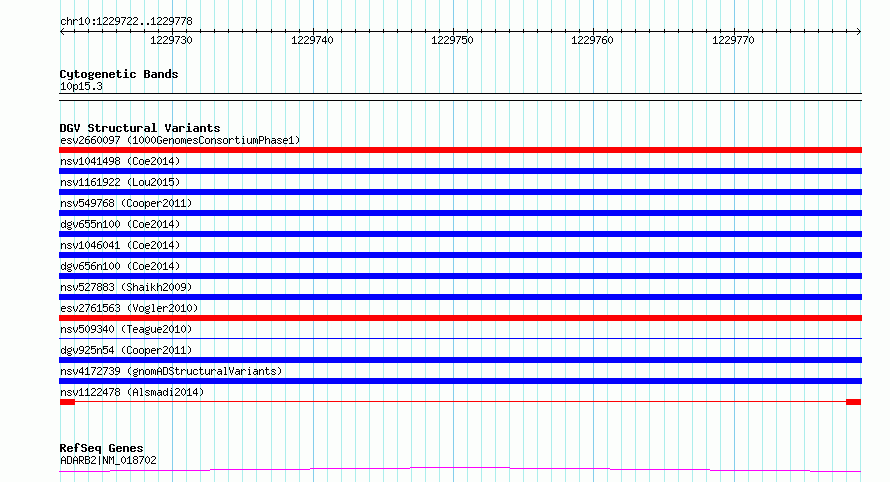Click ruler position 1229770
Viewport: 890px width, 482px height.
point(733,40)
